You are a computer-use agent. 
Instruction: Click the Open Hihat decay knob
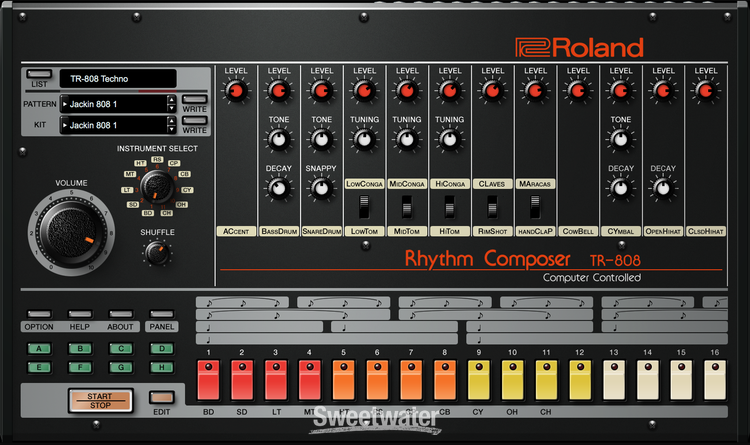(x=663, y=187)
